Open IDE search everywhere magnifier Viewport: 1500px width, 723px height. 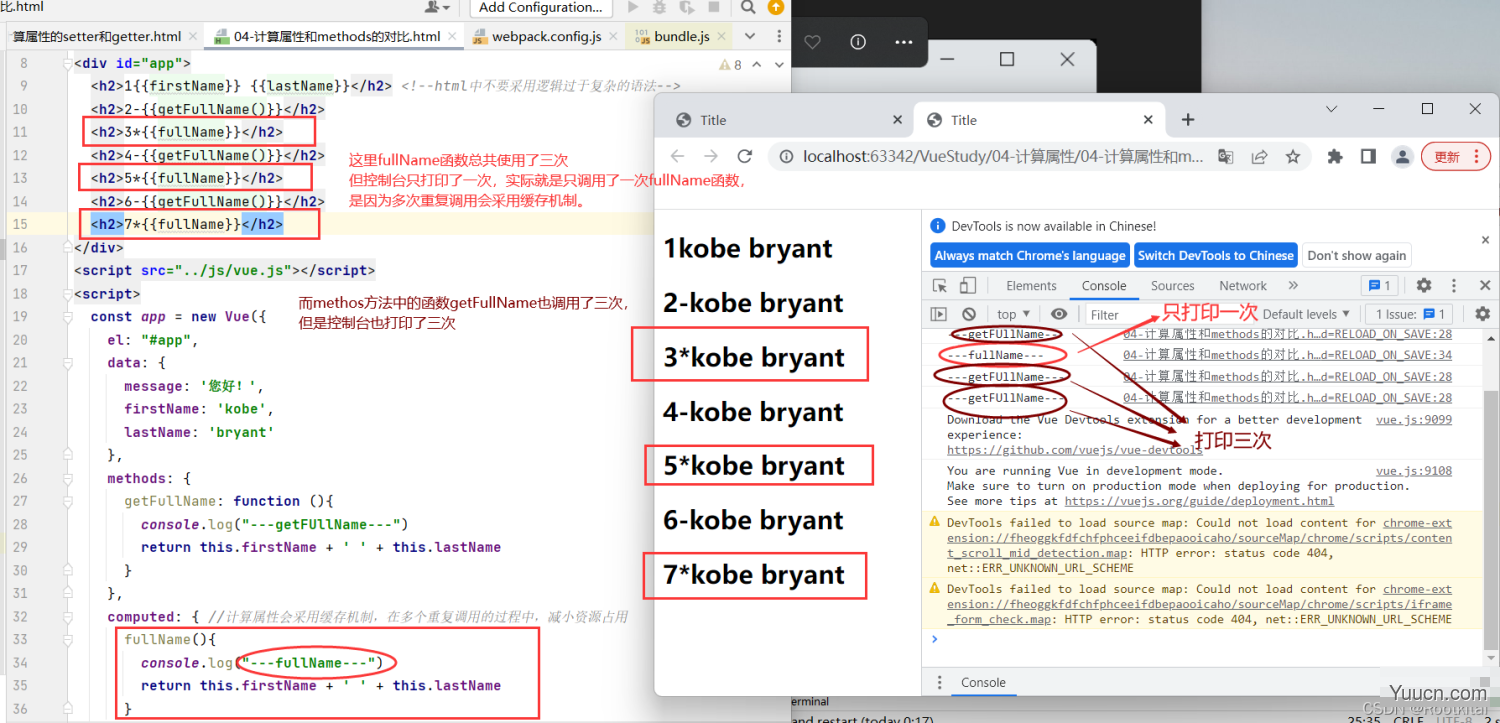point(749,7)
